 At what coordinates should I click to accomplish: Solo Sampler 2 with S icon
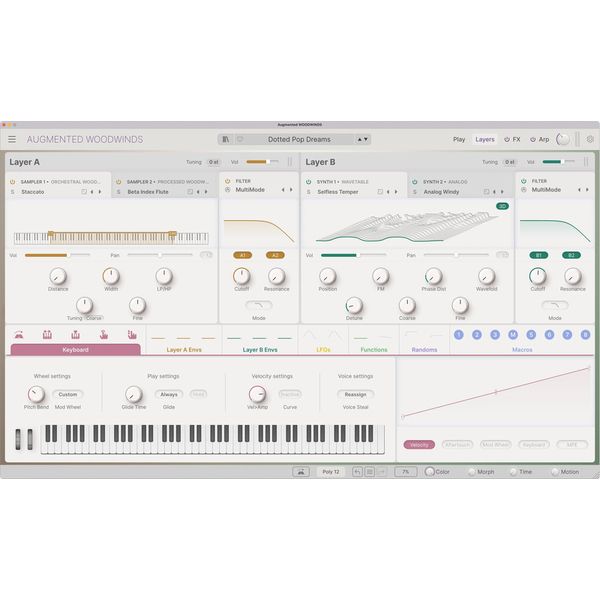[x=119, y=192]
